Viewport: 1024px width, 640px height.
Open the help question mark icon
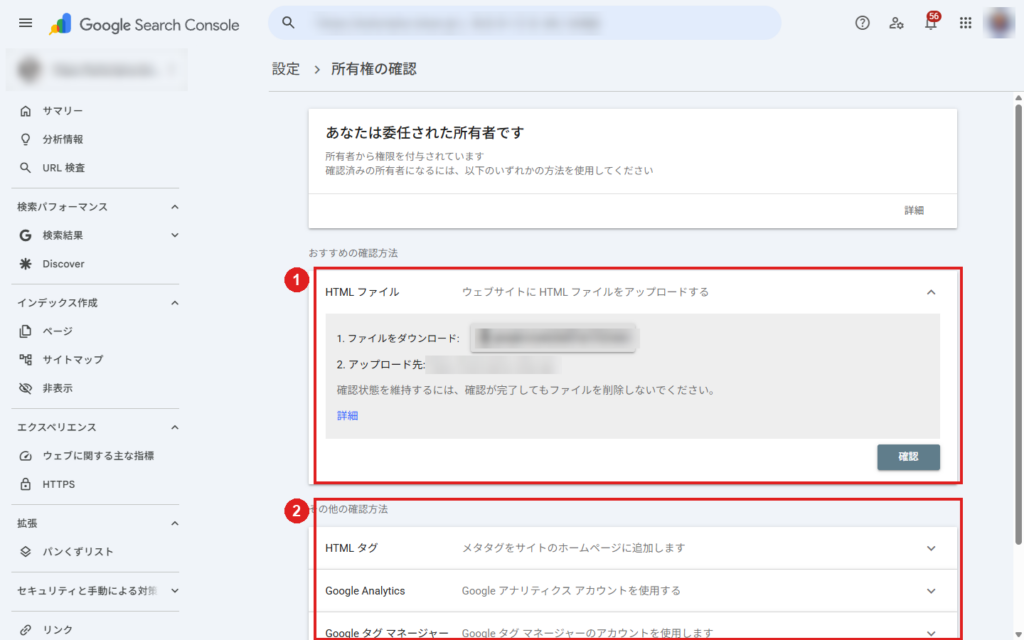point(862,23)
